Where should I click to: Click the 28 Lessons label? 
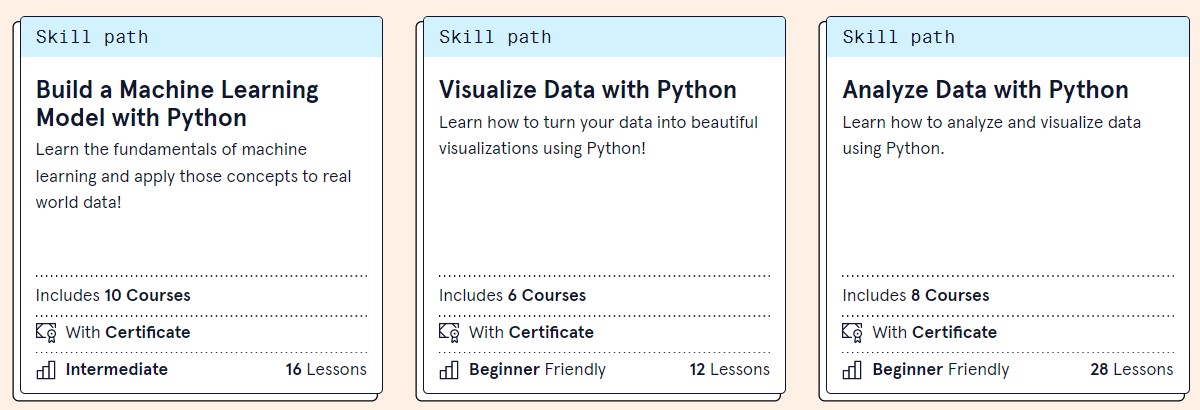pos(1131,369)
